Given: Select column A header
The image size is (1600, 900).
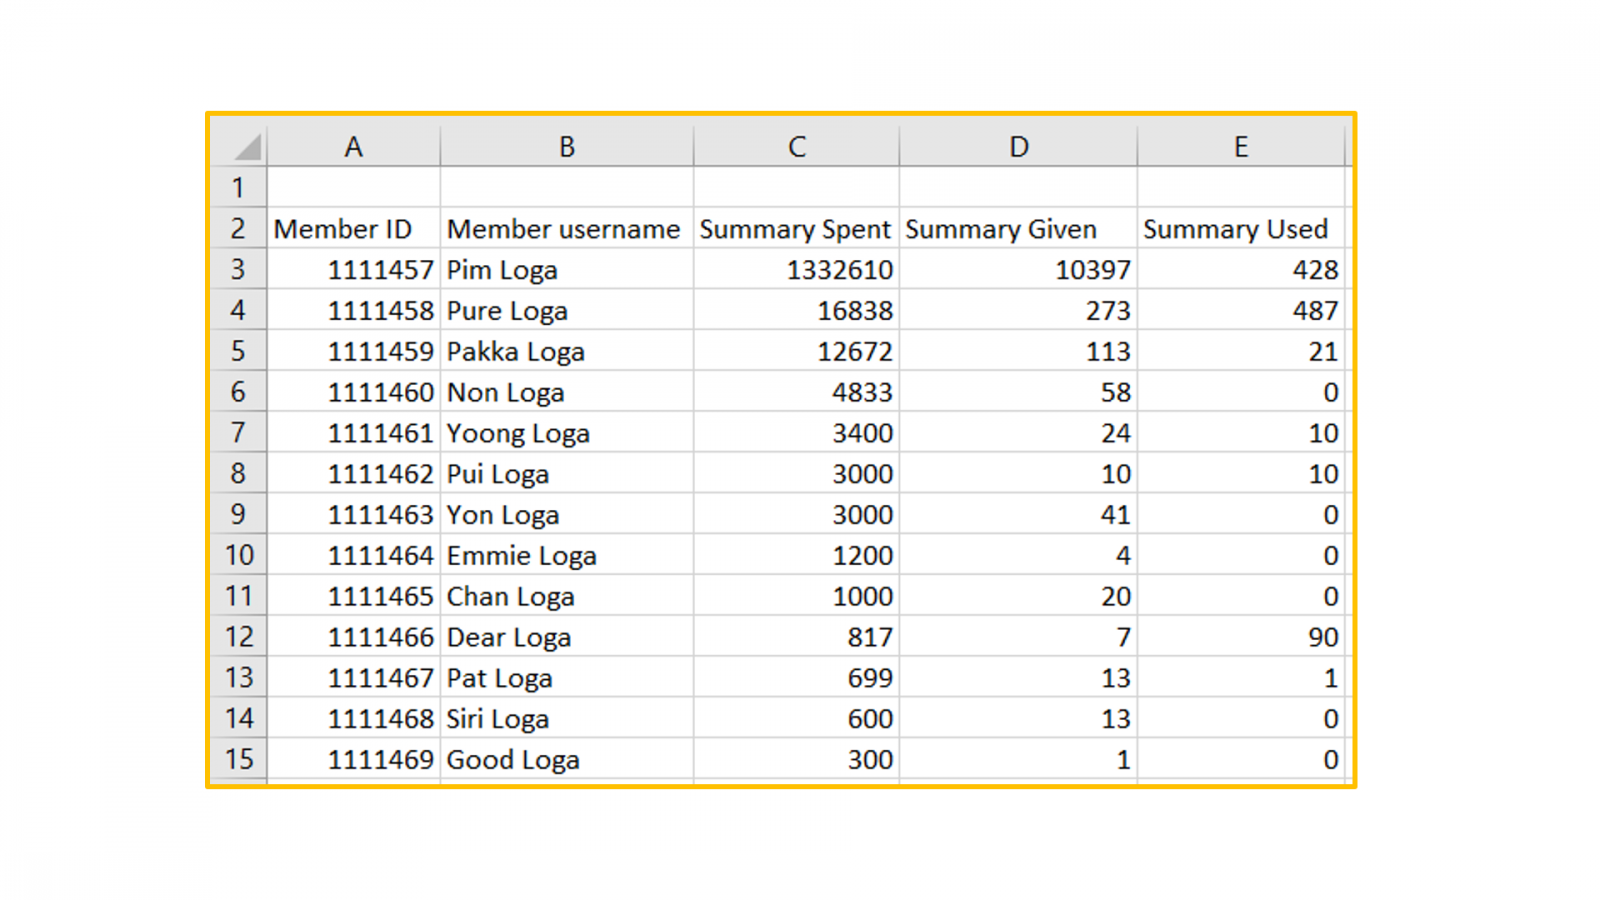Looking at the screenshot, I should tap(353, 146).
